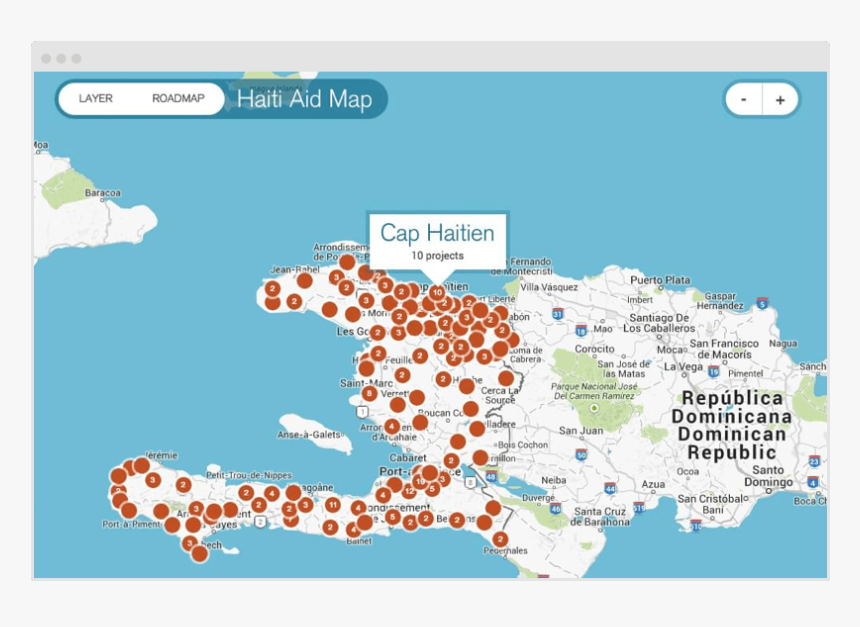The height and width of the screenshot is (627, 860).
Task: Click the cluster marker labeled 12
Action: tap(409, 491)
